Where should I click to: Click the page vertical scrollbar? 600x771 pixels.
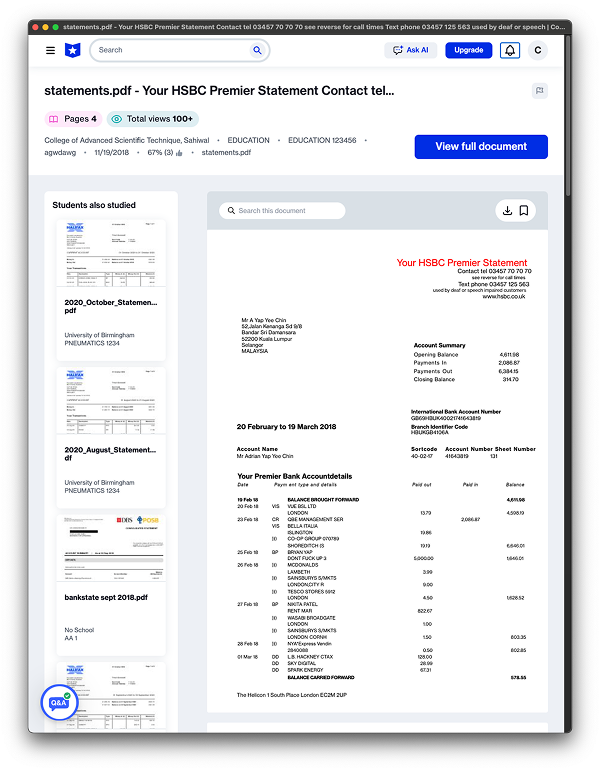tap(568, 118)
